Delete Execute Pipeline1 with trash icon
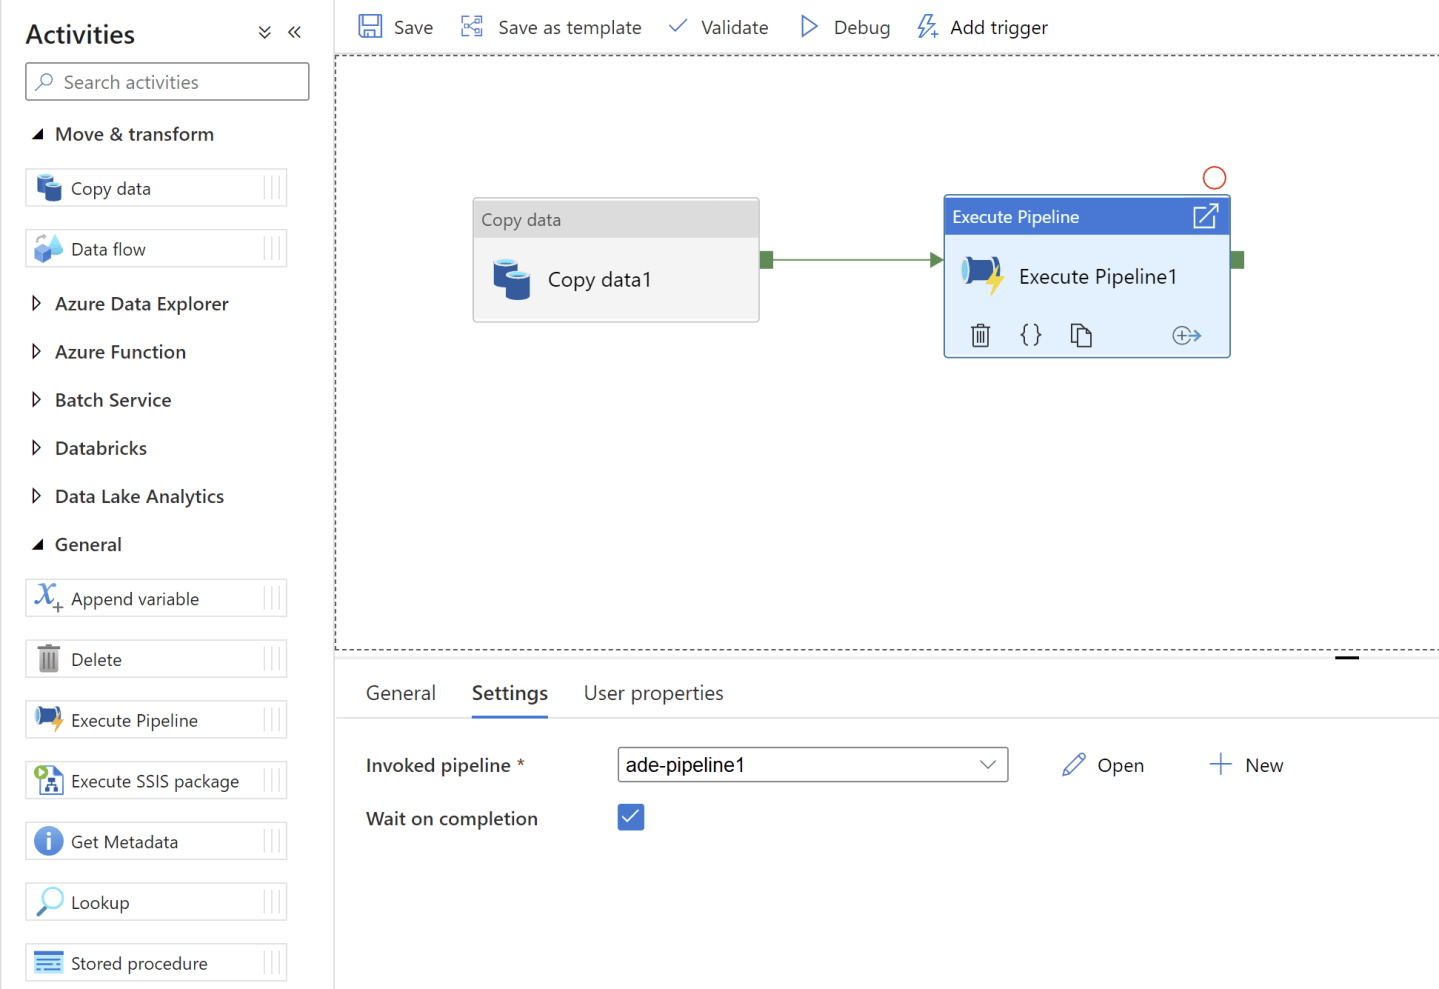1439x989 pixels. coord(980,335)
